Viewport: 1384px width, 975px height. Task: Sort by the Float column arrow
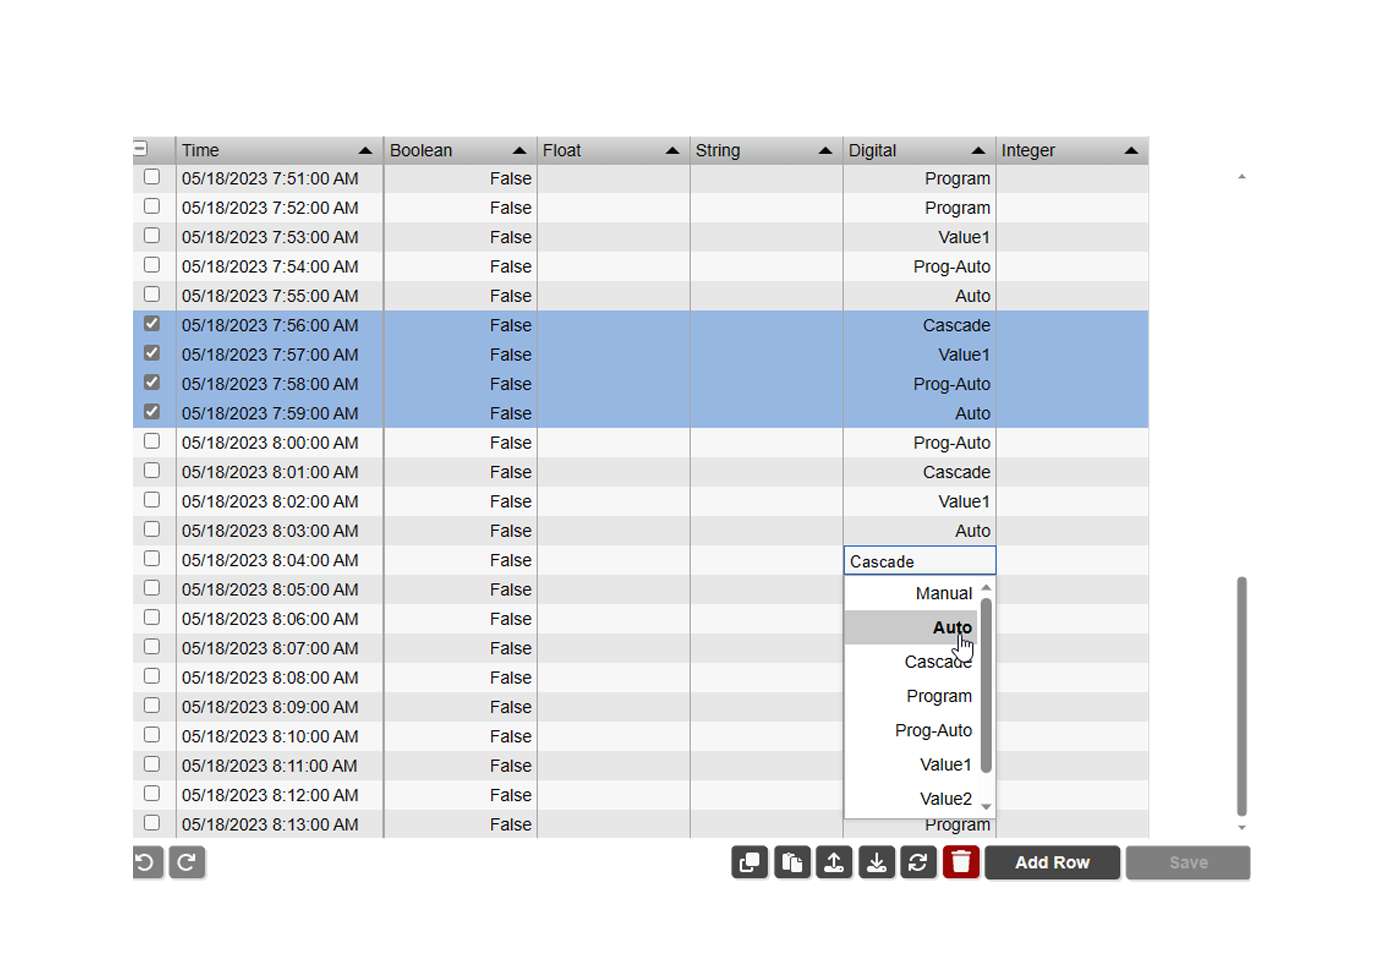point(672,151)
